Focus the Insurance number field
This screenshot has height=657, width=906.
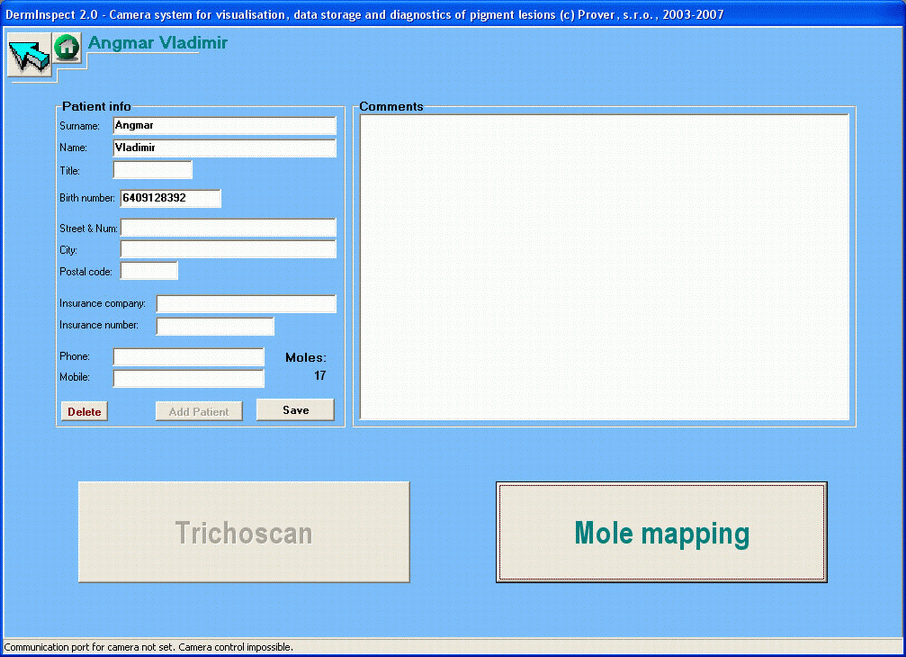pos(215,326)
